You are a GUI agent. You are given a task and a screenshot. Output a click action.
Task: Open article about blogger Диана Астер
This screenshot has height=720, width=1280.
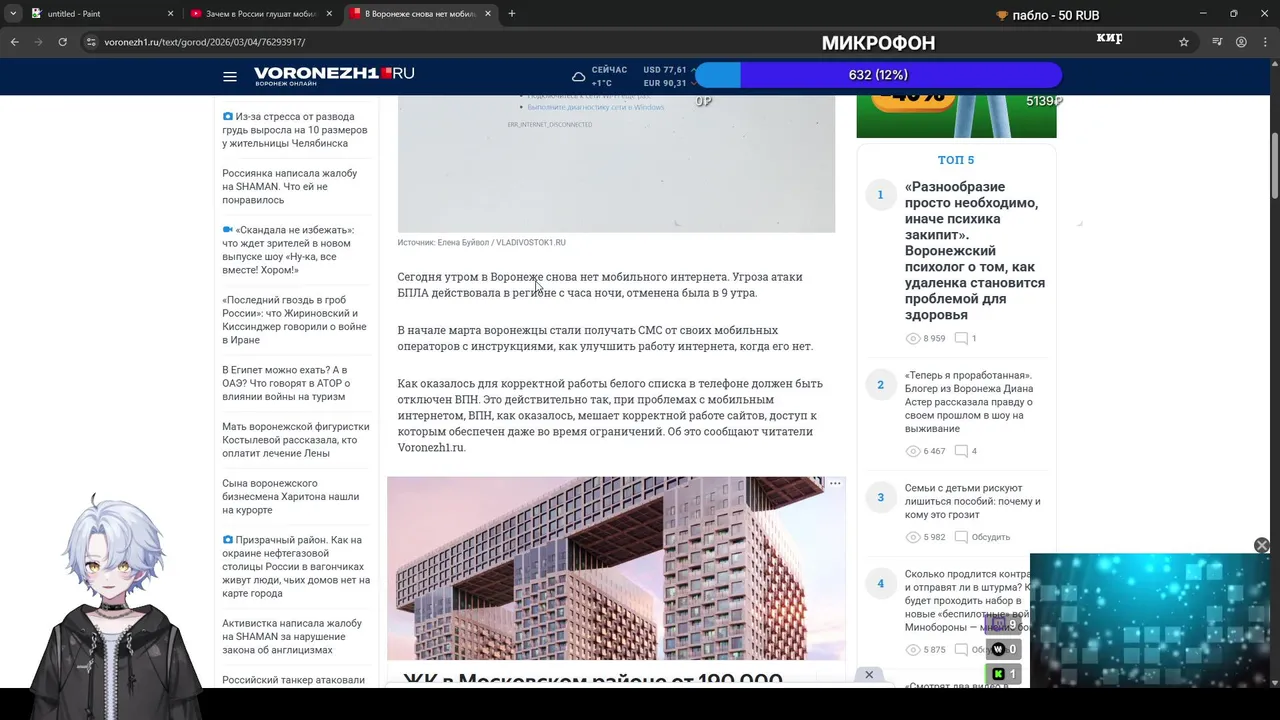[970, 402]
